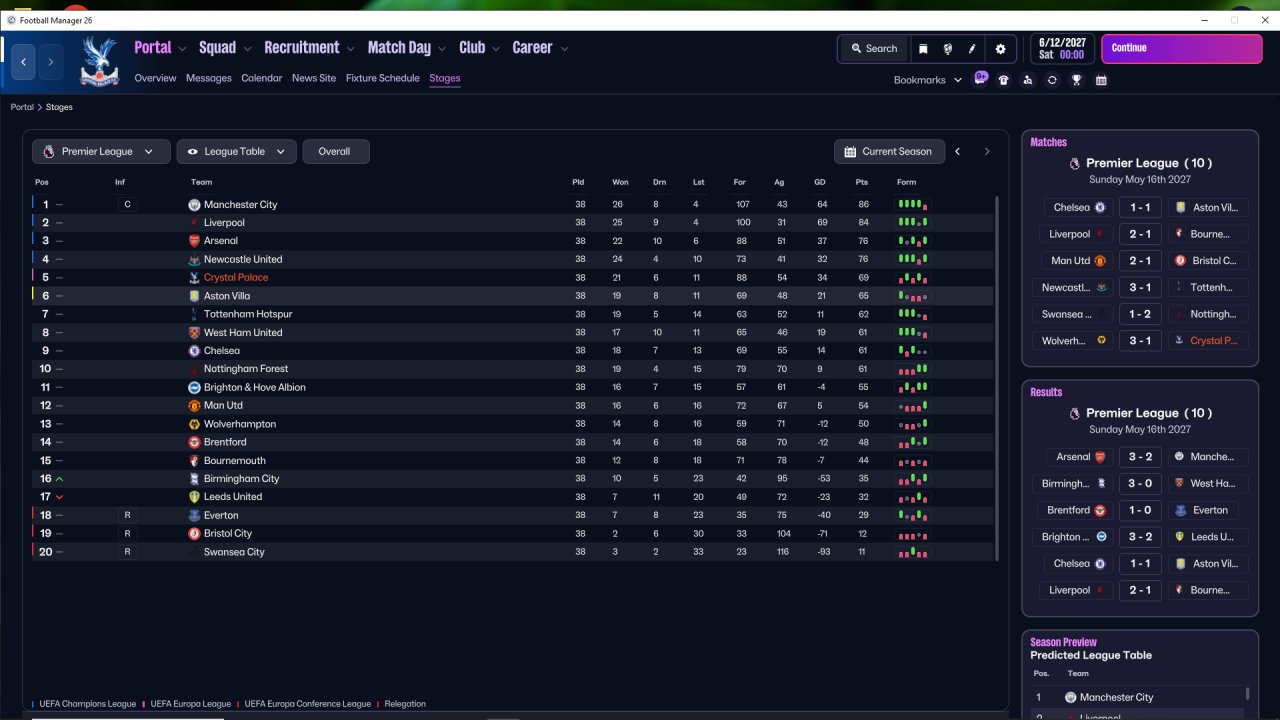Click the Crystal Palace club crest
Screen dimensions: 1280x720
coord(98,60)
